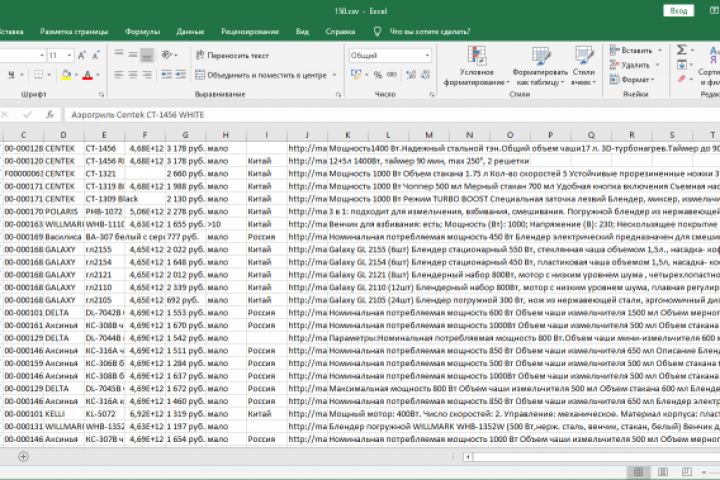The height and width of the screenshot is (480, 720).
Task: Click the AutoSum sigma icon
Action: point(681,50)
